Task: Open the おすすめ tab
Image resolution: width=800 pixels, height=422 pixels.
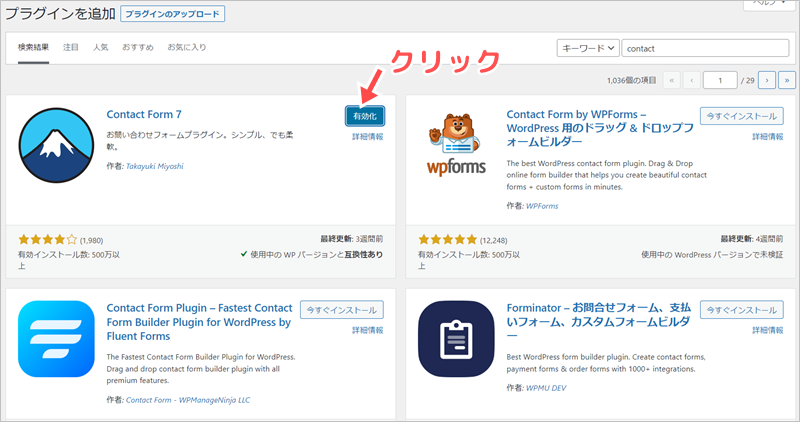Action: 136,47
